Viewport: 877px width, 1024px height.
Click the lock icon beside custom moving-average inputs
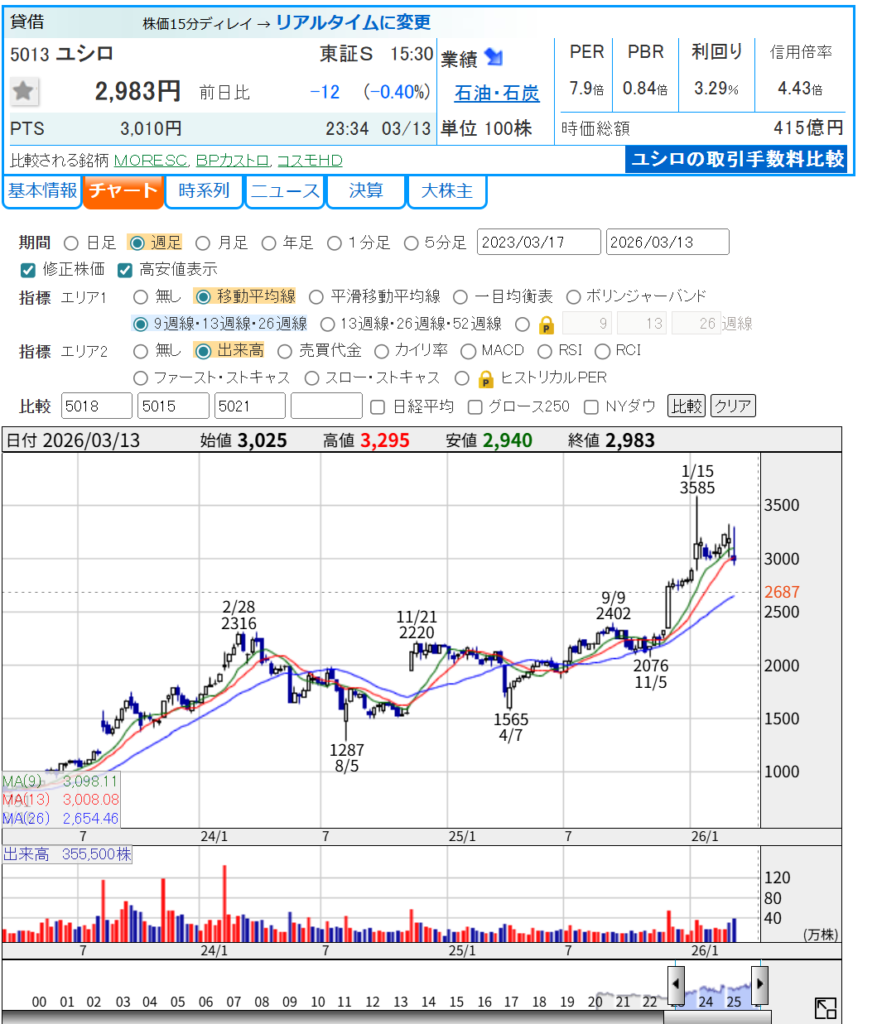tap(546, 324)
